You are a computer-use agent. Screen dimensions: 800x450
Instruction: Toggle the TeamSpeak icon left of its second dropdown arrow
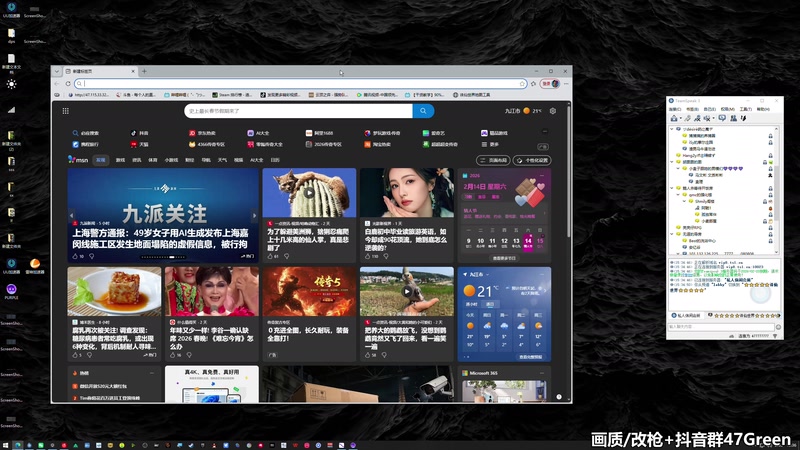pos(707,118)
